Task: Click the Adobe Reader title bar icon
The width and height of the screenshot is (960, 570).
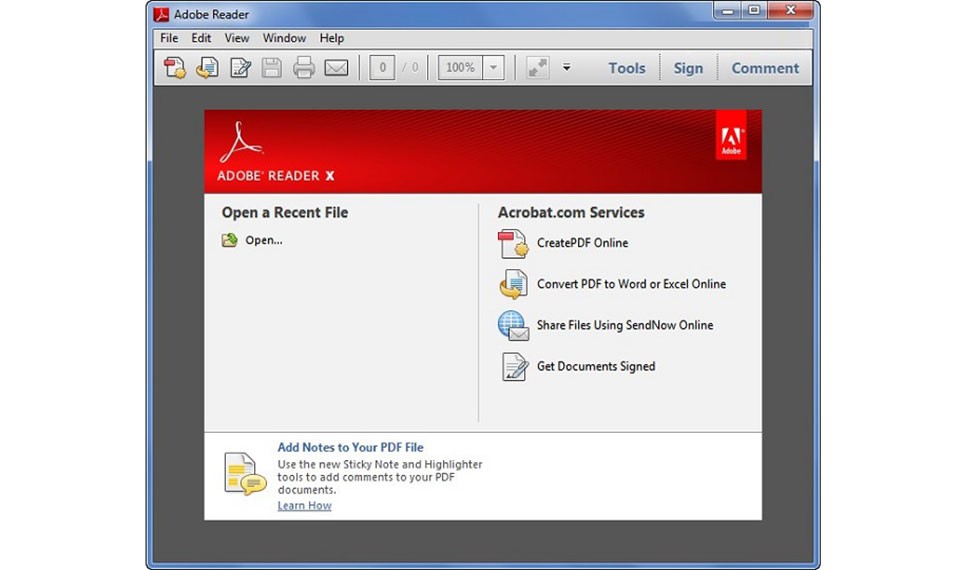Action: tap(162, 13)
